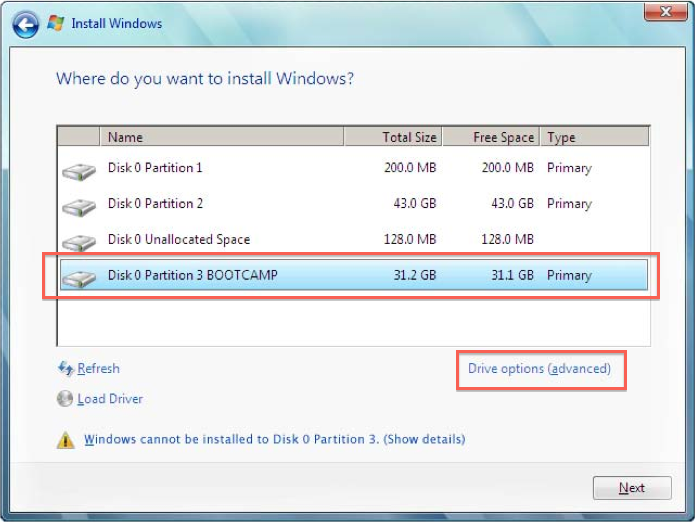Select Disk 0 Unallocated Space
Image resolution: width=698 pixels, height=525 pixels.
(x=353, y=240)
